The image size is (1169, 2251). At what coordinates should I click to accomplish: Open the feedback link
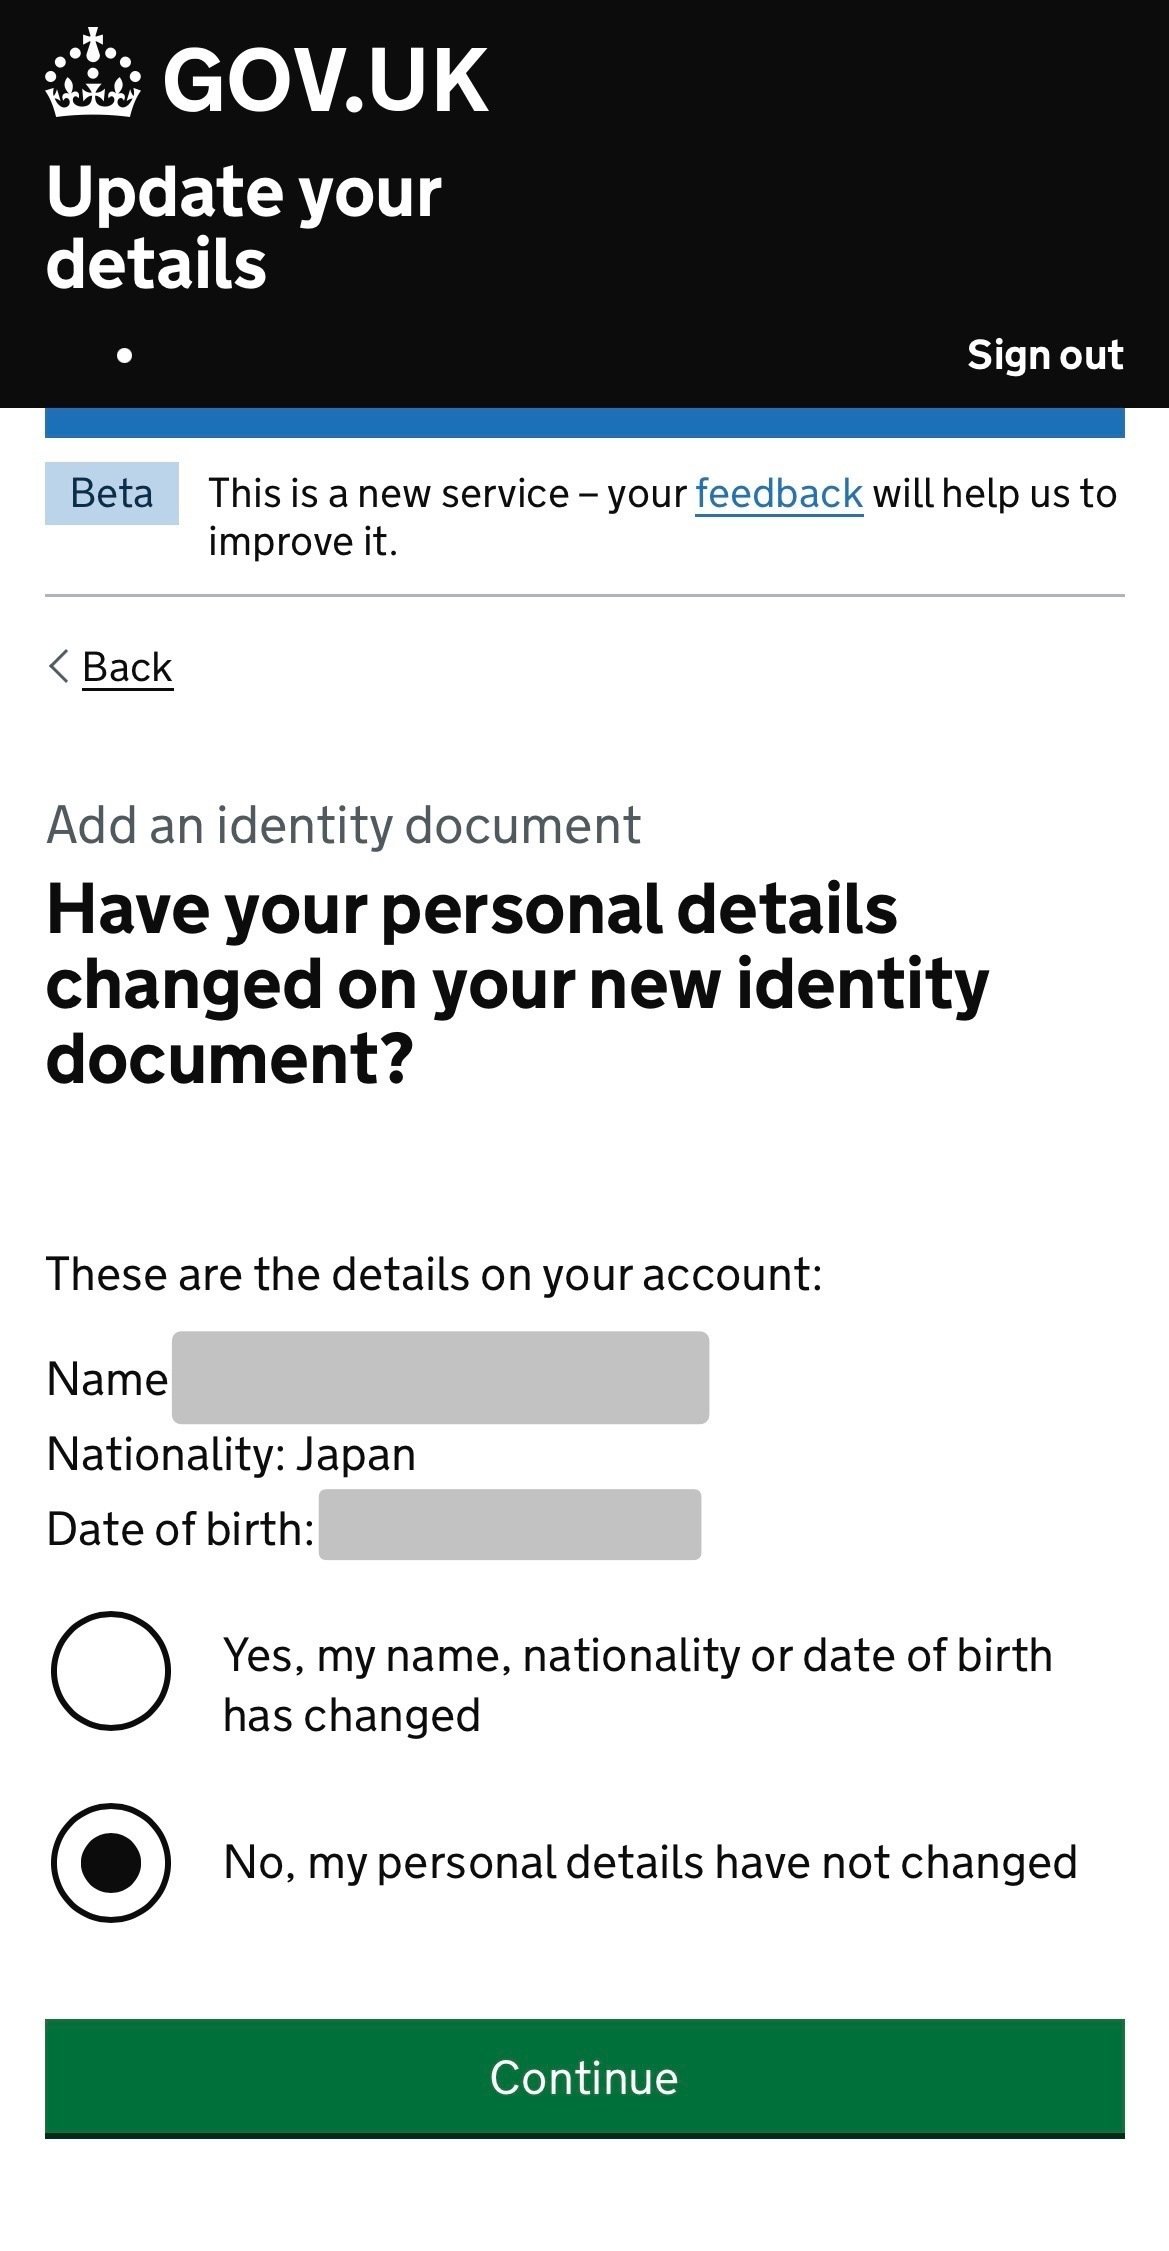(x=778, y=492)
